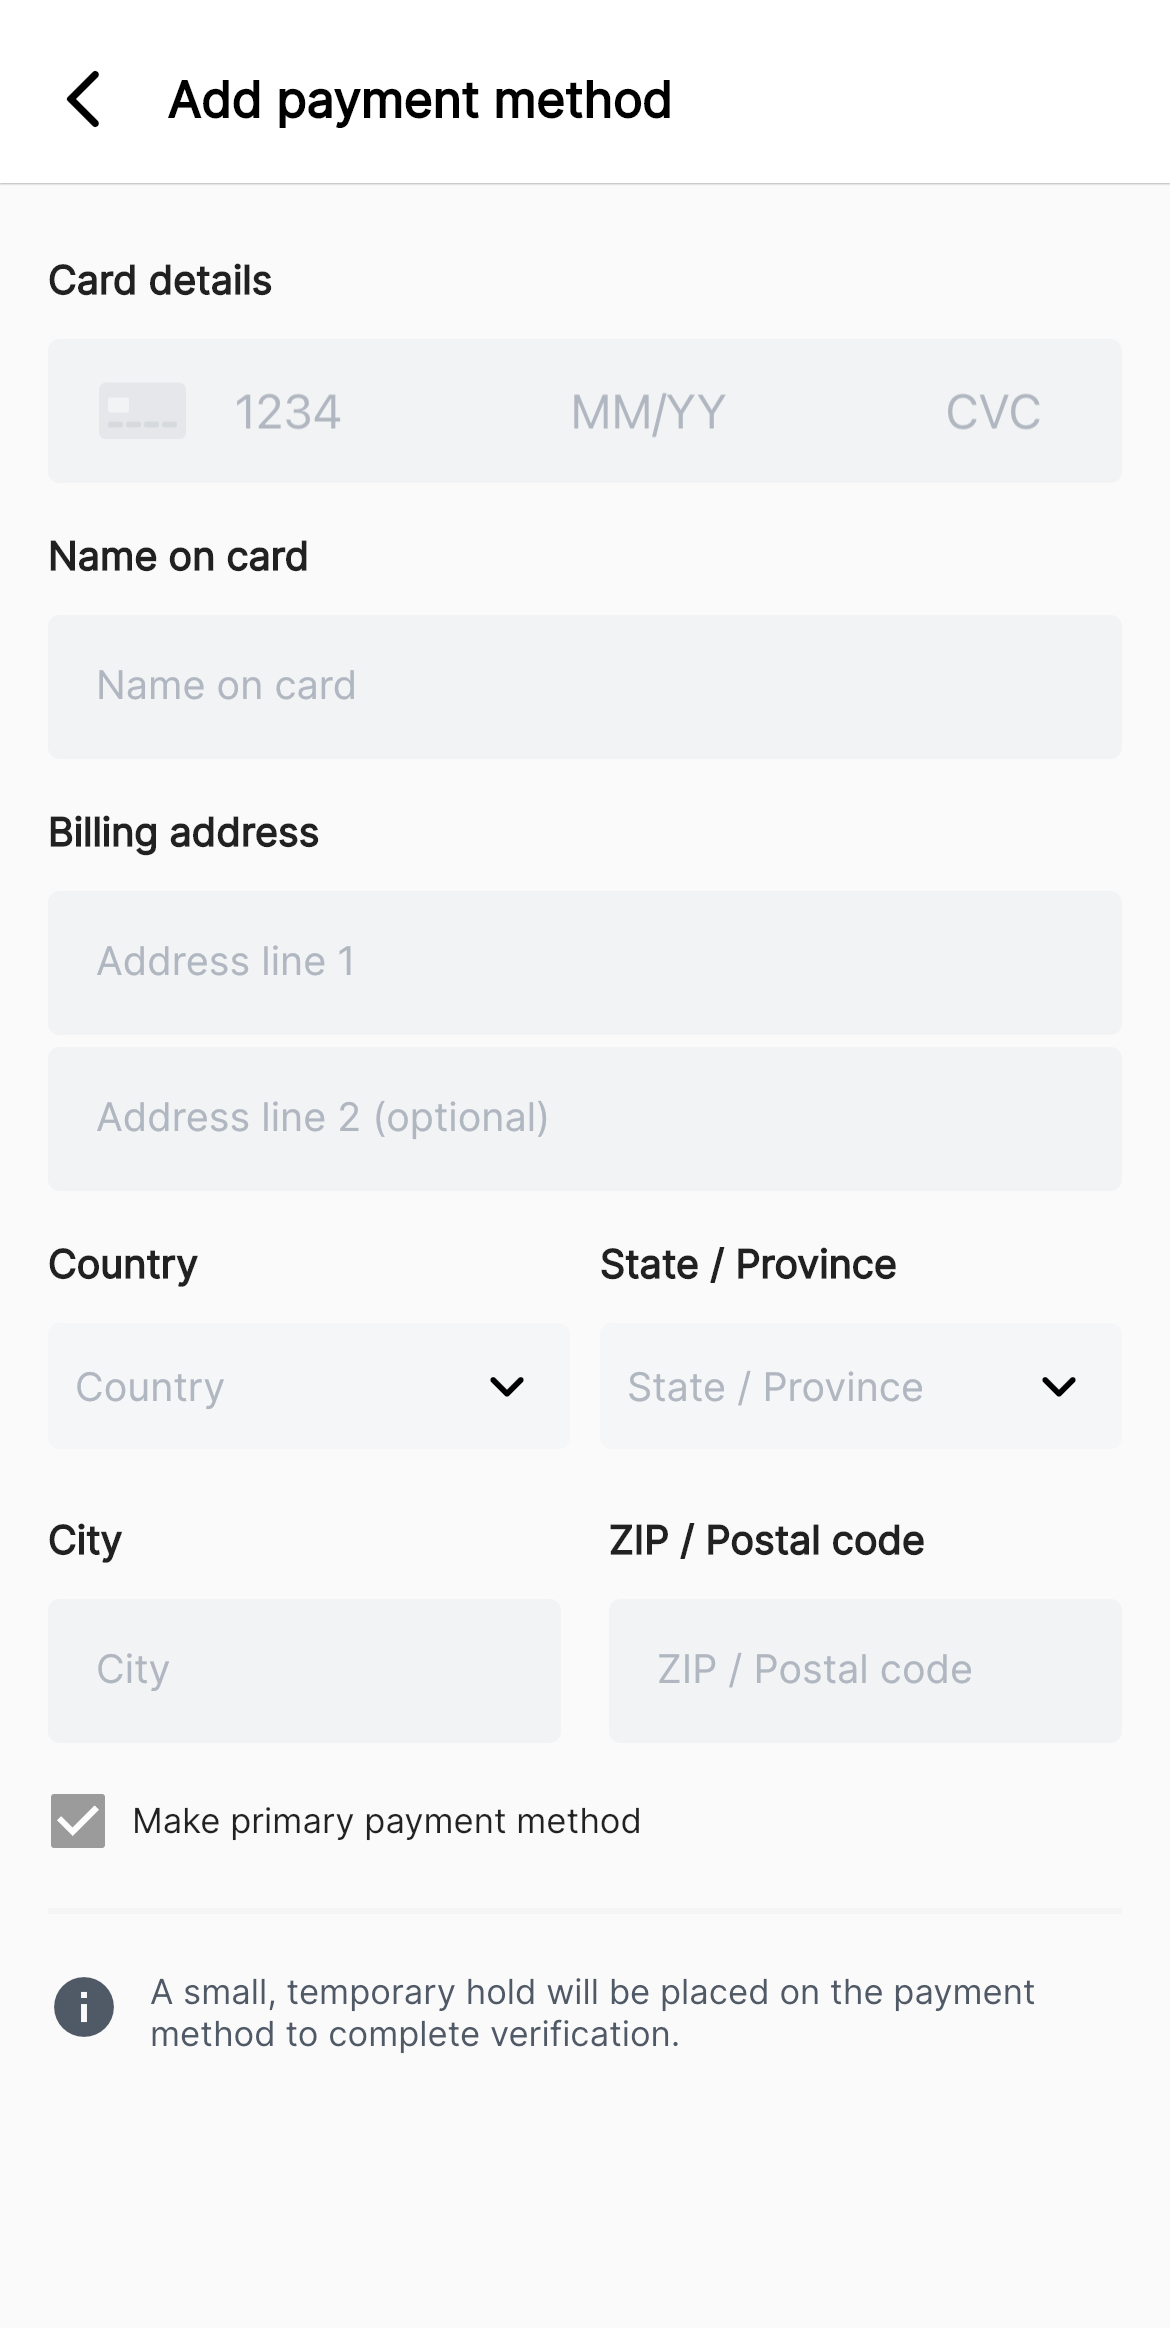Focus the card number field showing 1234
The height and width of the screenshot is (2328, 1170).
tap(288, 412)
